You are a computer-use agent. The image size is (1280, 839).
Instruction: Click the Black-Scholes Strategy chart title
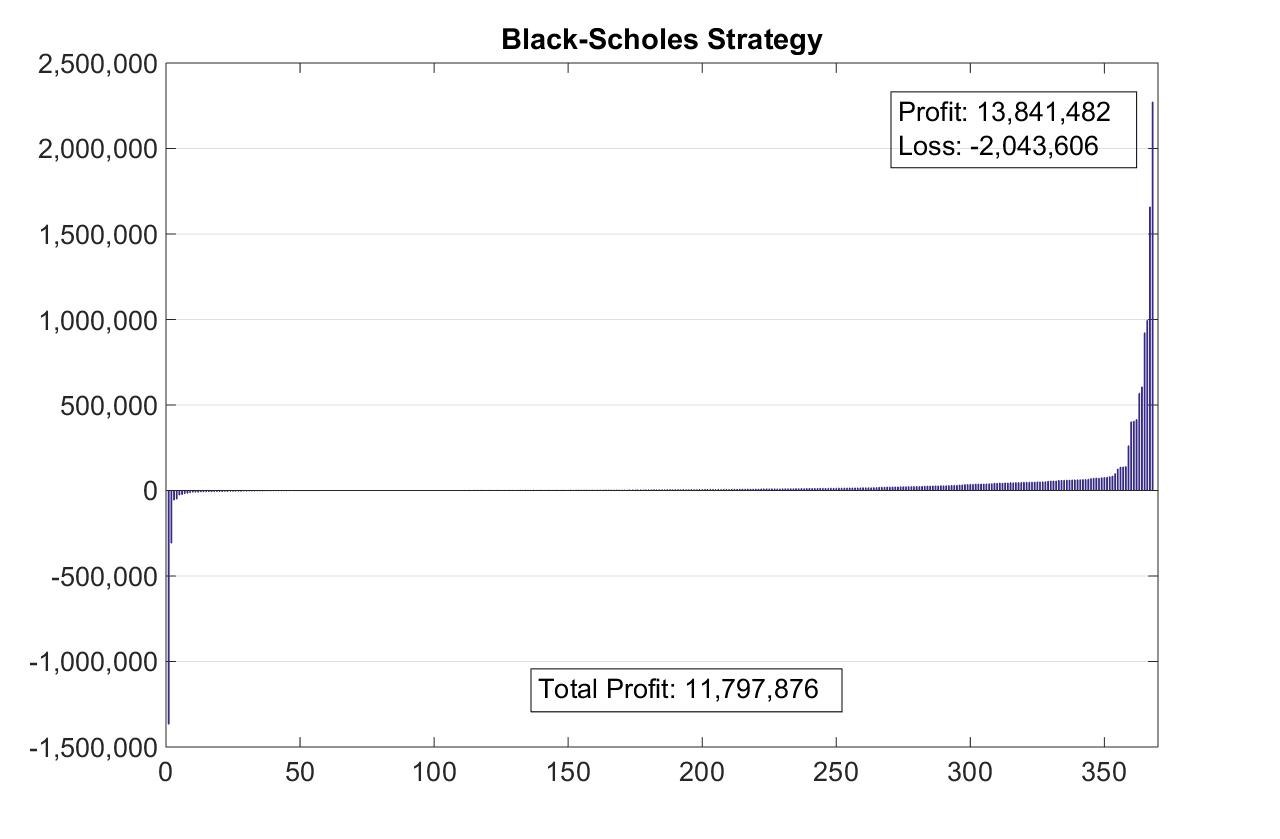tap(661, 39)
